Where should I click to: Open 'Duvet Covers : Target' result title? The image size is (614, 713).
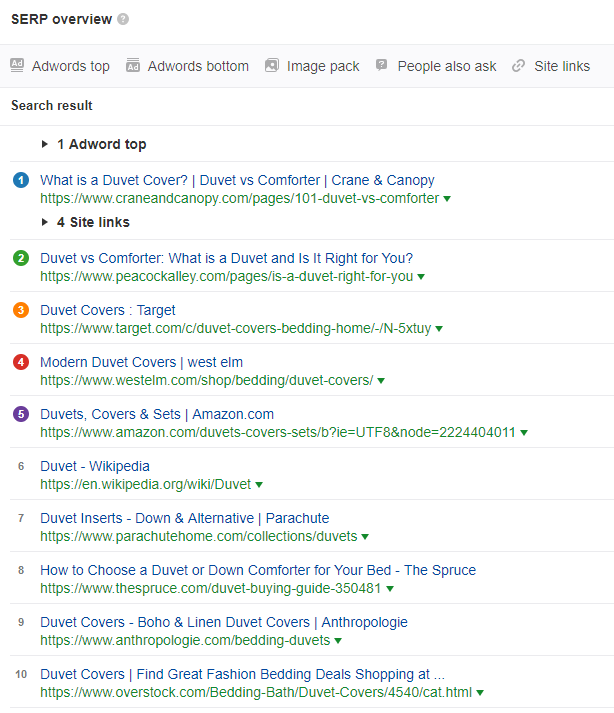(108, 310)
